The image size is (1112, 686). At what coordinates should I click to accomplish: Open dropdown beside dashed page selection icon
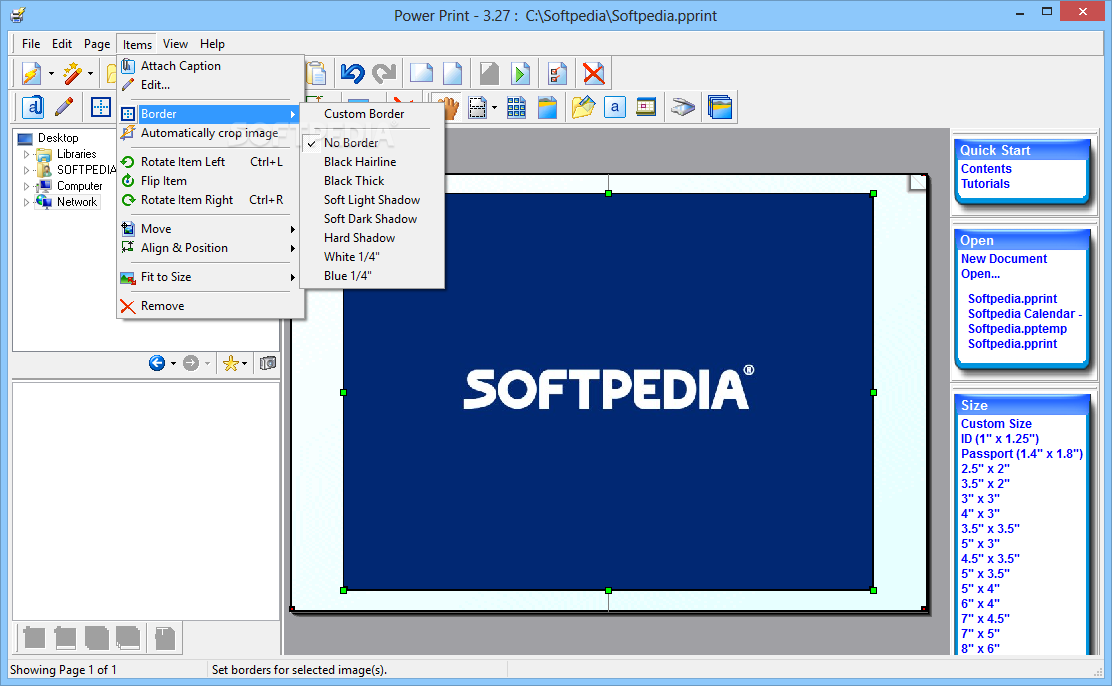(x=494, y=109)
